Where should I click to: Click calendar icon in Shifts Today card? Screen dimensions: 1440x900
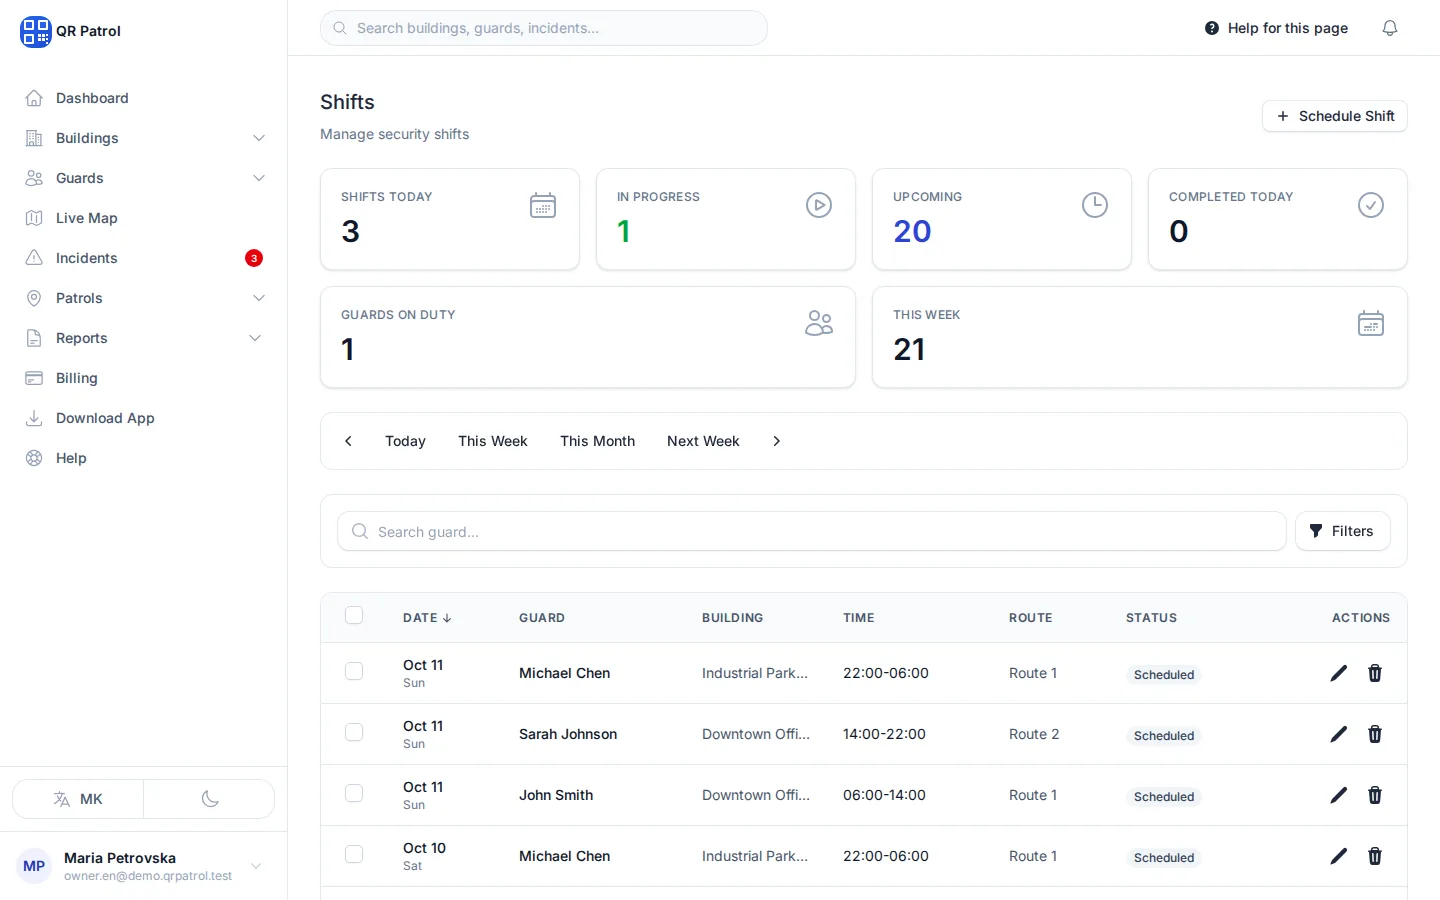[x=543, y=205]
